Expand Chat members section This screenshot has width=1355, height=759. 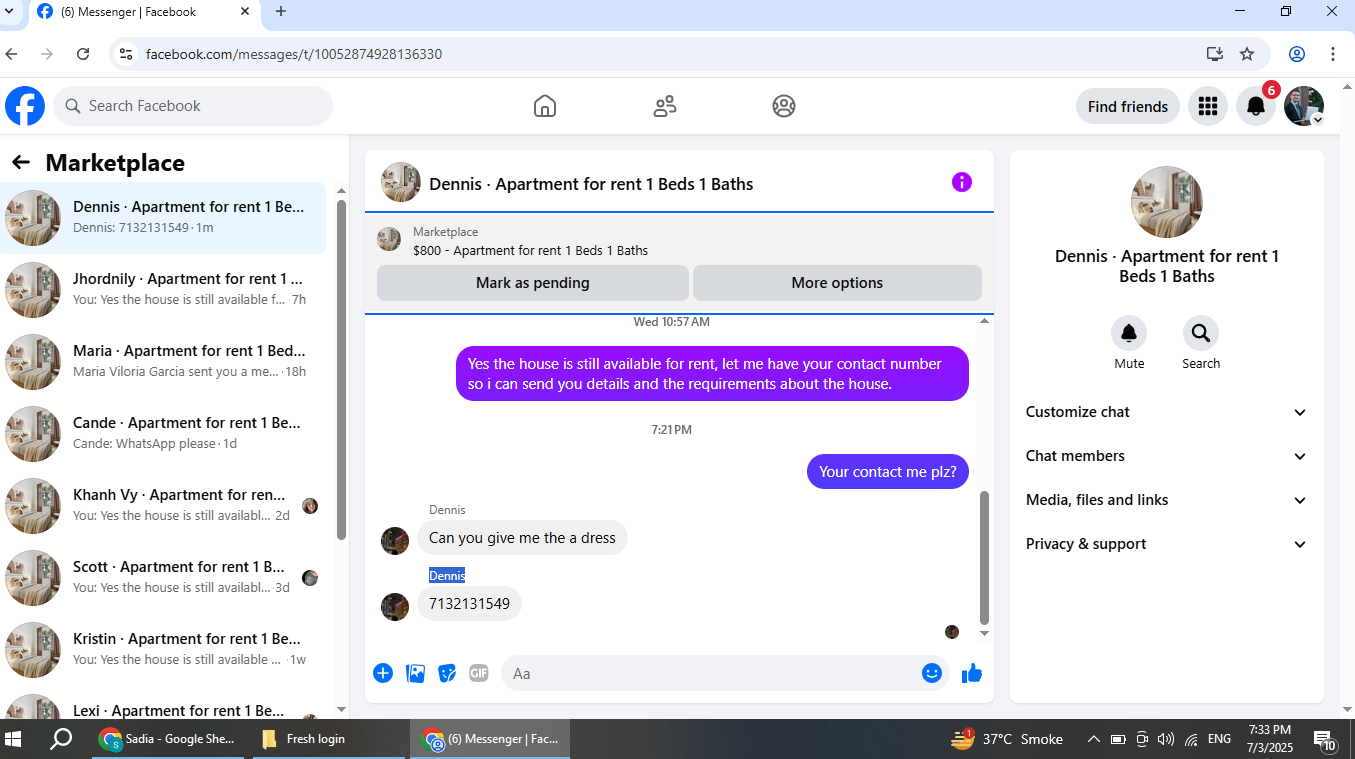pyautogui.click(x=1166, y=456)
